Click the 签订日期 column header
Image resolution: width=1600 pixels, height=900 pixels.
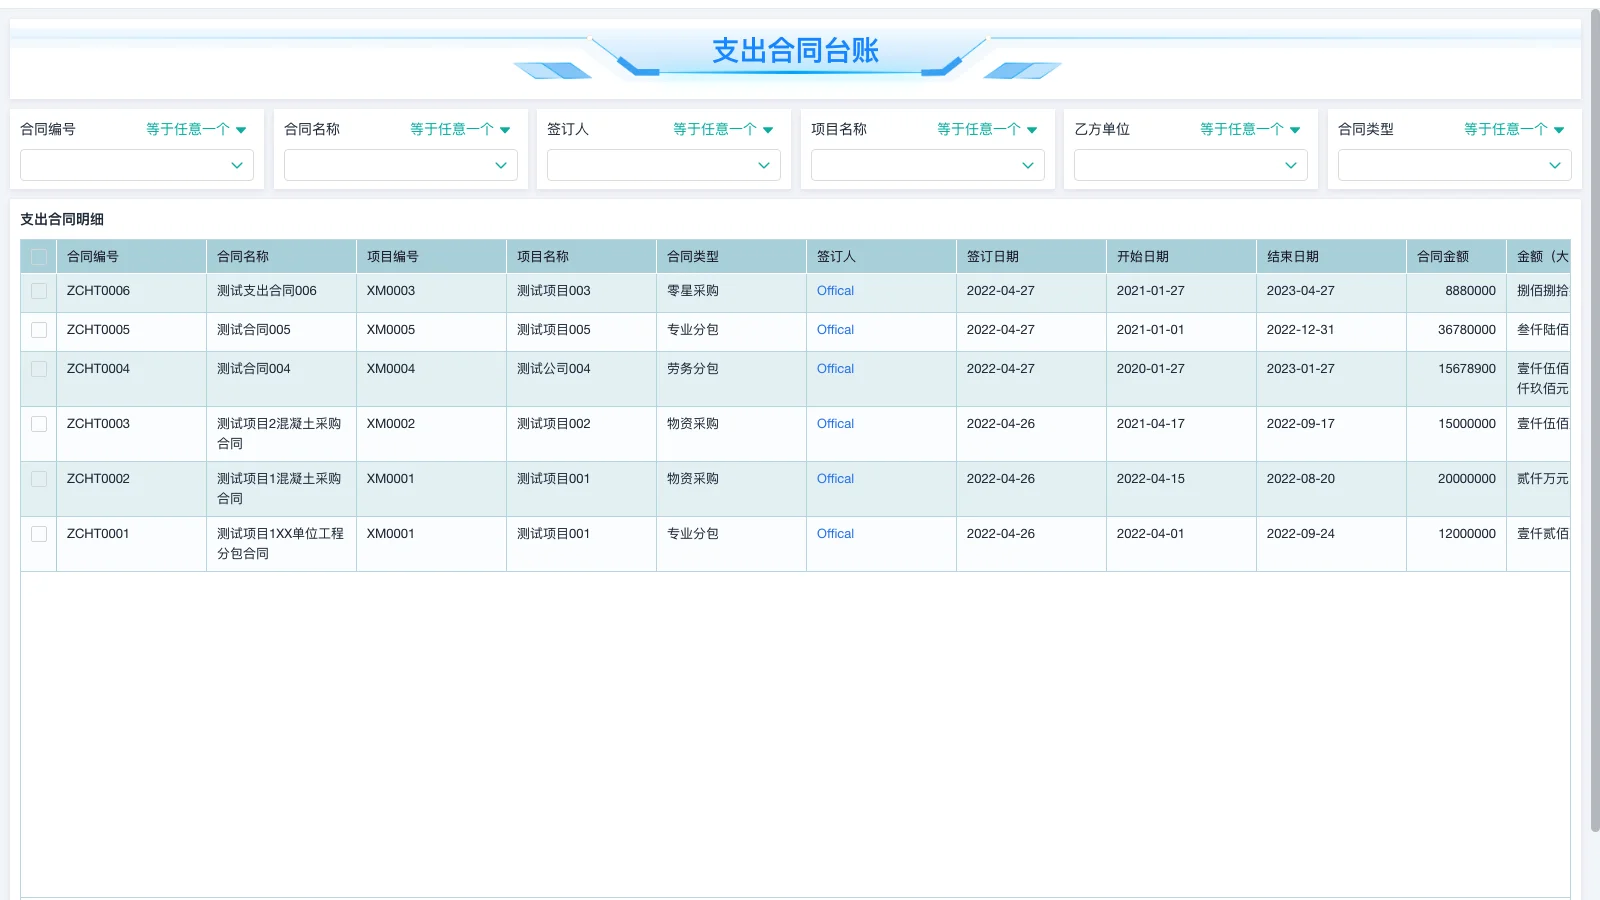point(992,256)
